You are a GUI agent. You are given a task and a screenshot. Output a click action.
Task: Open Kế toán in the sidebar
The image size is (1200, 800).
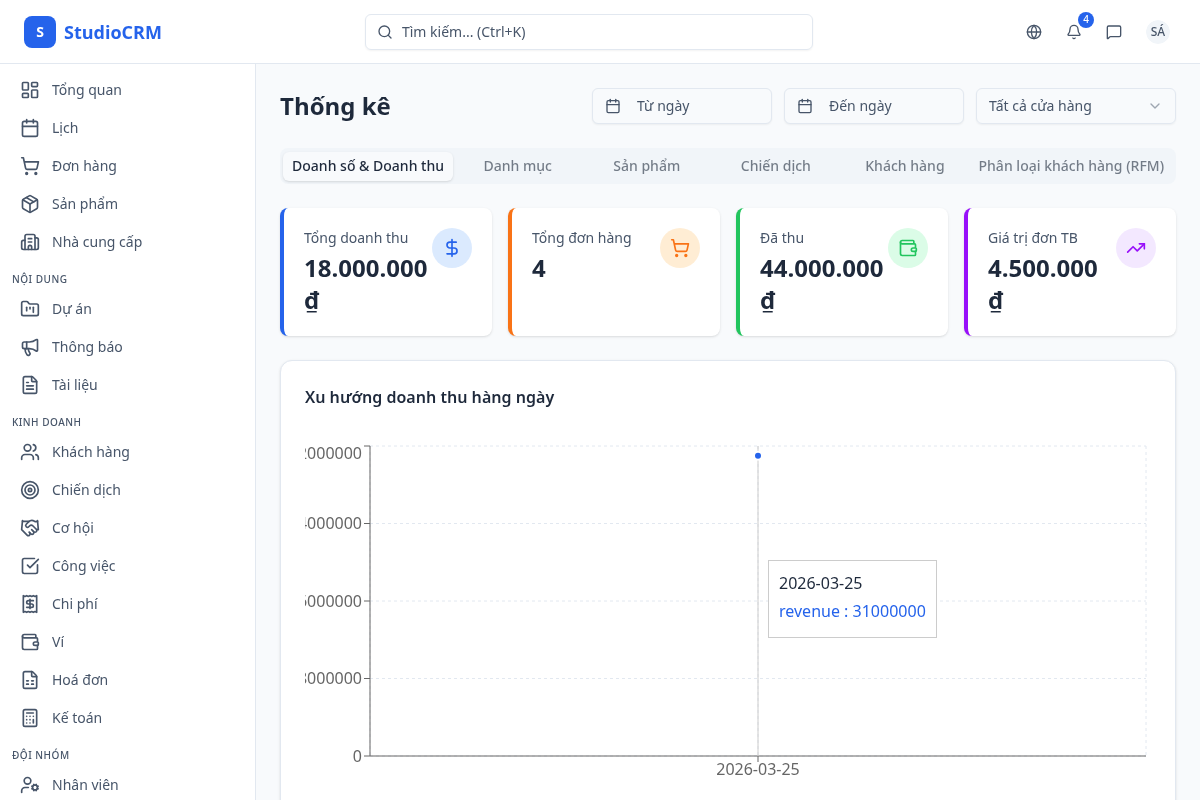[x=77, y=718]
